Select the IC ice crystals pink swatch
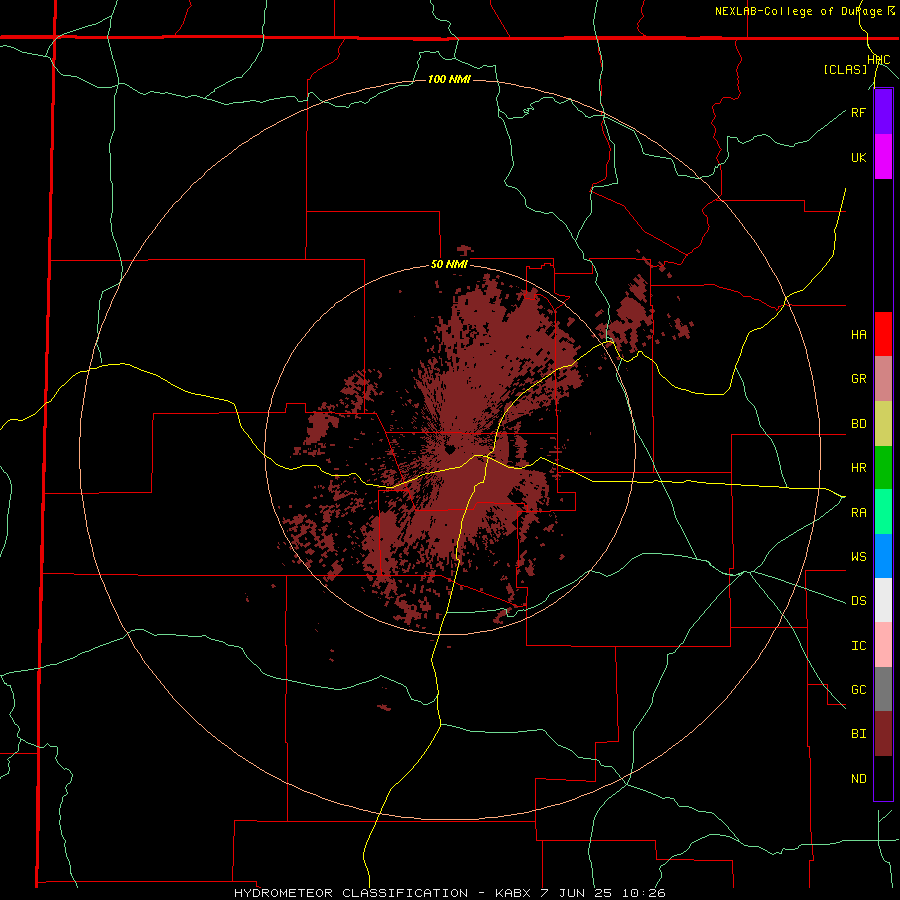The width and height of the screenshot is (900, 900). 883,645
